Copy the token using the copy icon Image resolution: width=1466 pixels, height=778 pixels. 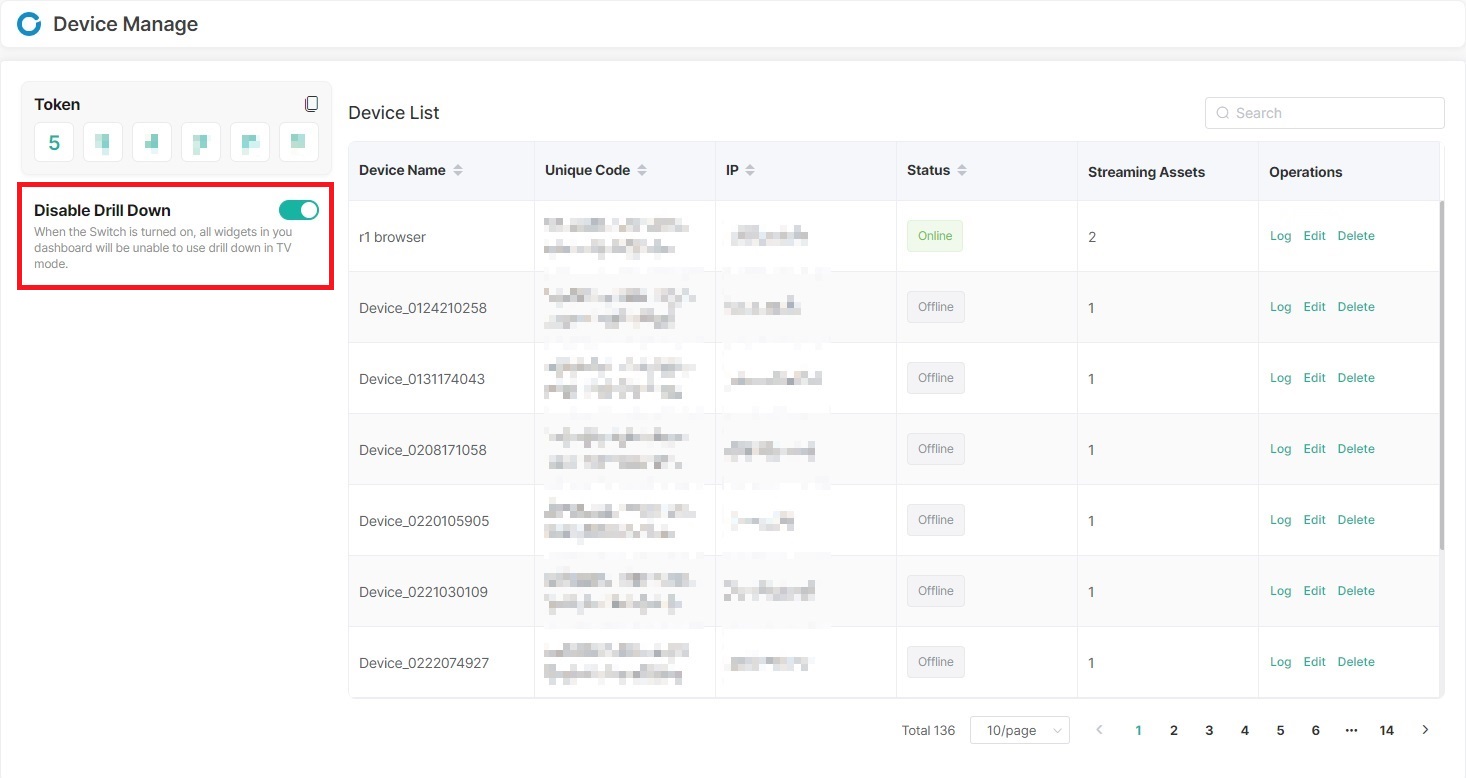[x=311, y=104]
